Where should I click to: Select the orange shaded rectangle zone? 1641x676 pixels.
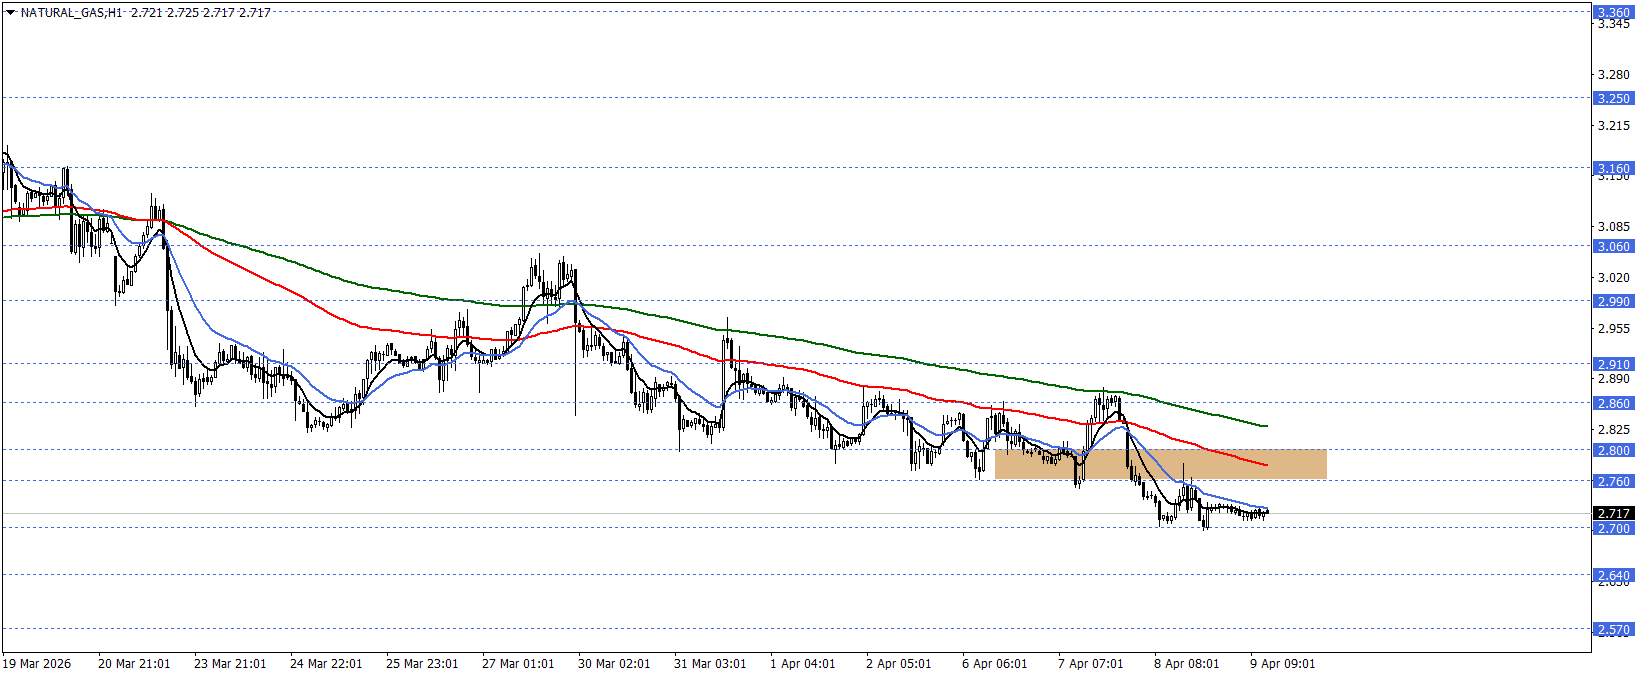tap(1160, 464)
